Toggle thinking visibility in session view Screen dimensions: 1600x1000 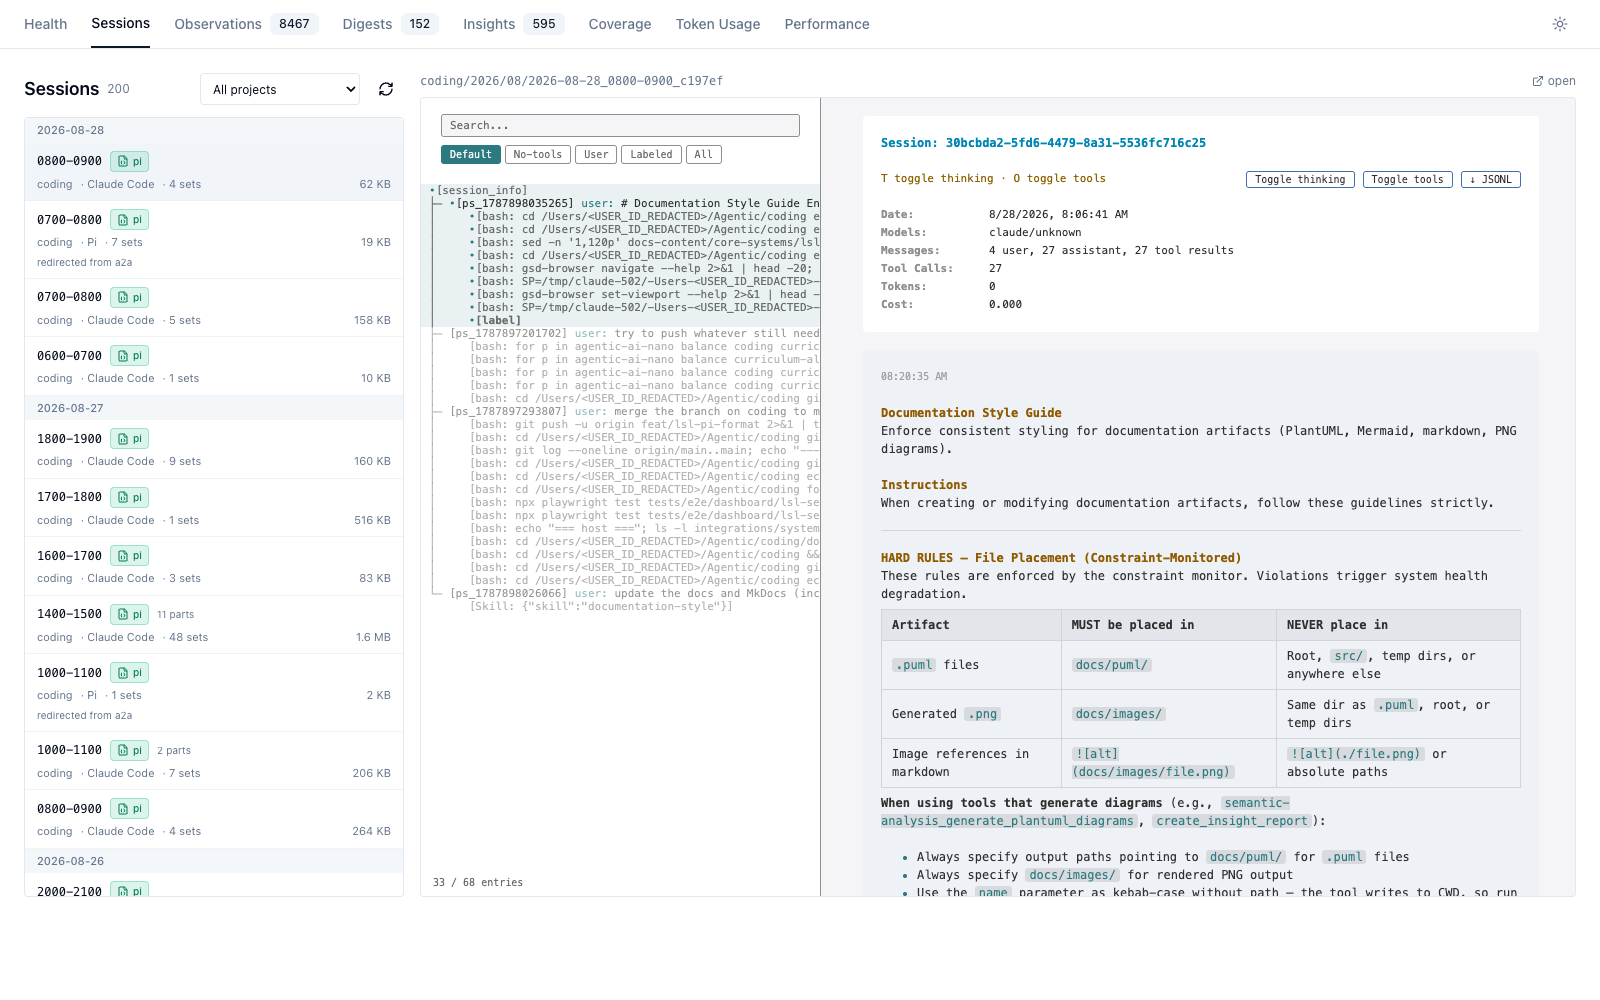tap(1300, 180)
